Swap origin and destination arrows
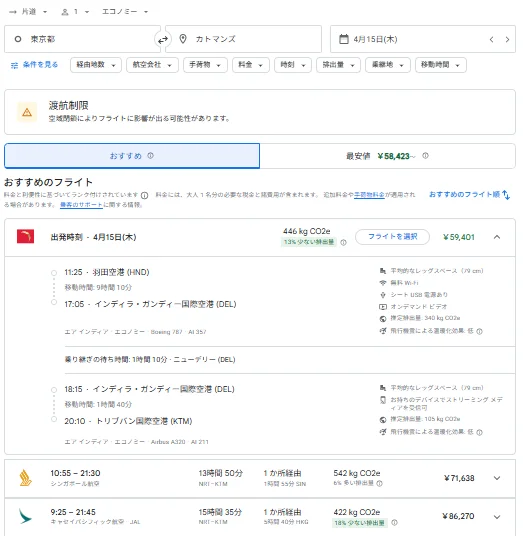The image size is (523, 536). pyautogui.click(x=163, y=40)
